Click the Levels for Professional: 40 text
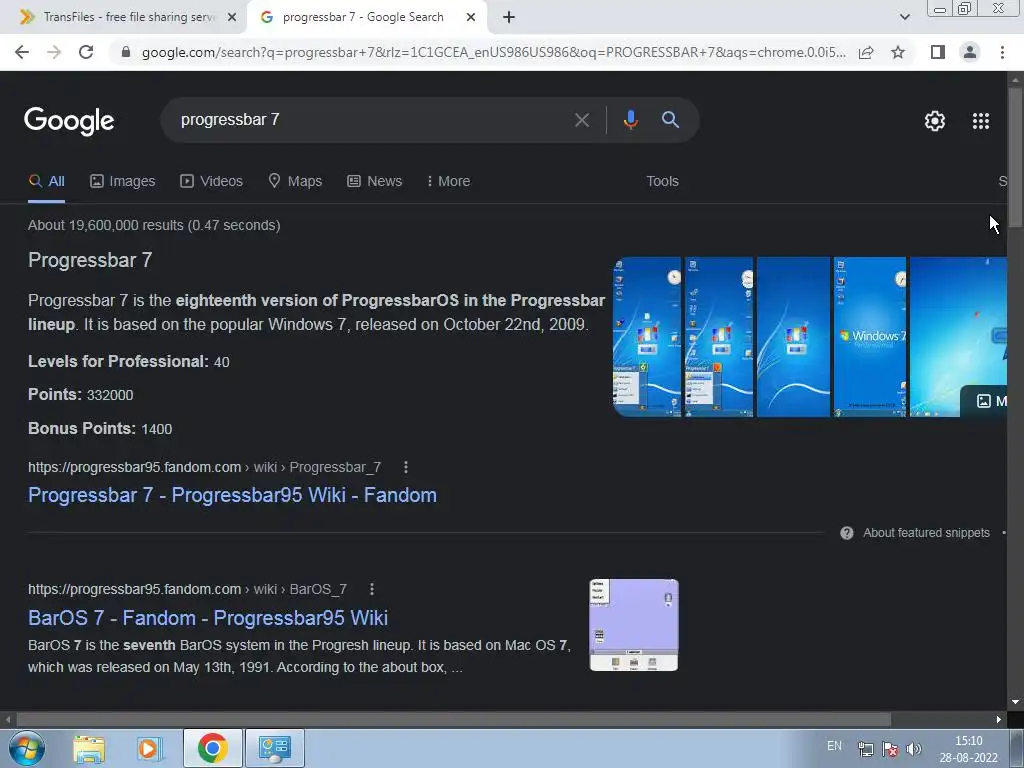 coord(129,362)
